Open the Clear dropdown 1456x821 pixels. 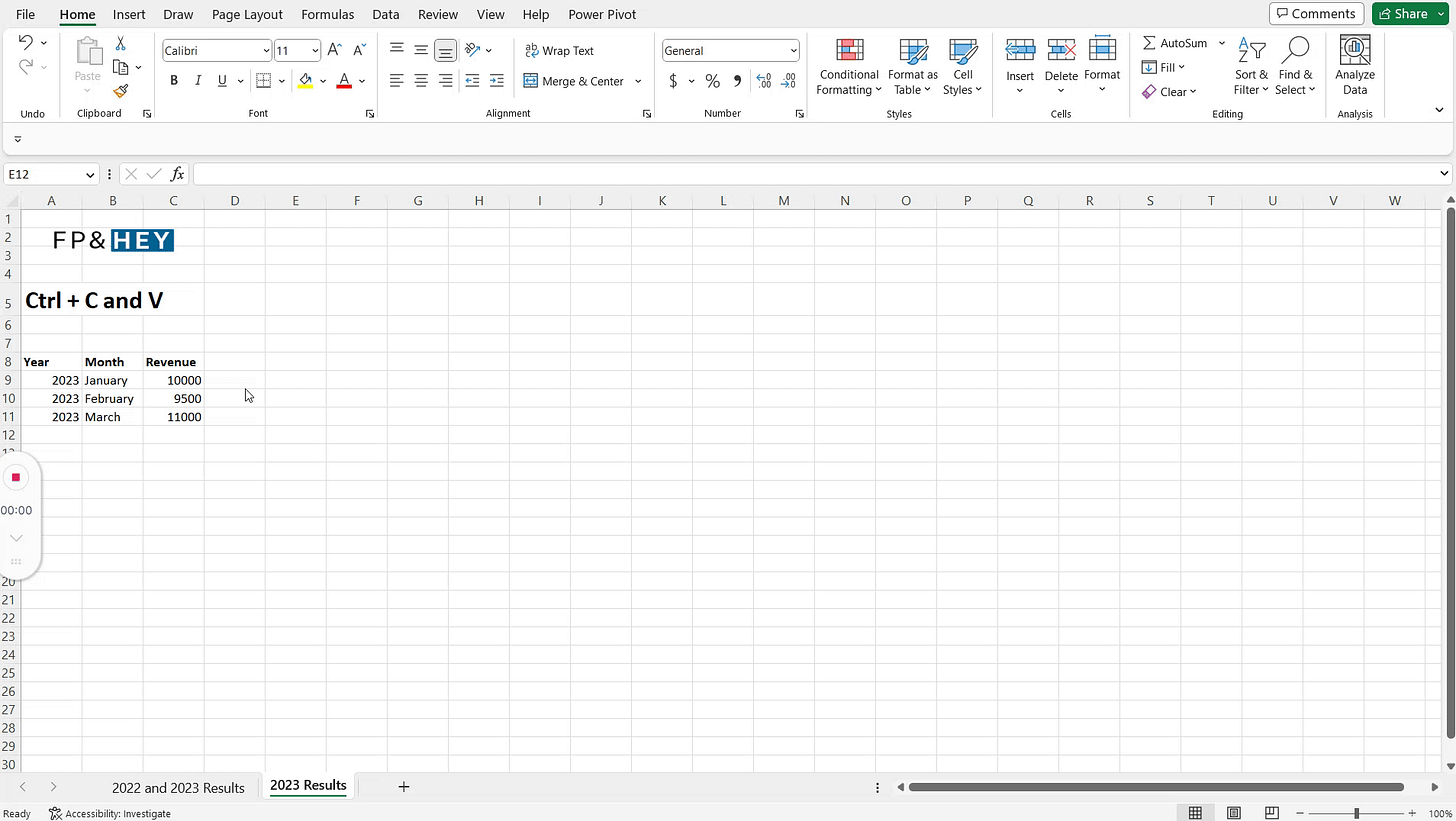pyautogui.click(x=1169, y=91)
